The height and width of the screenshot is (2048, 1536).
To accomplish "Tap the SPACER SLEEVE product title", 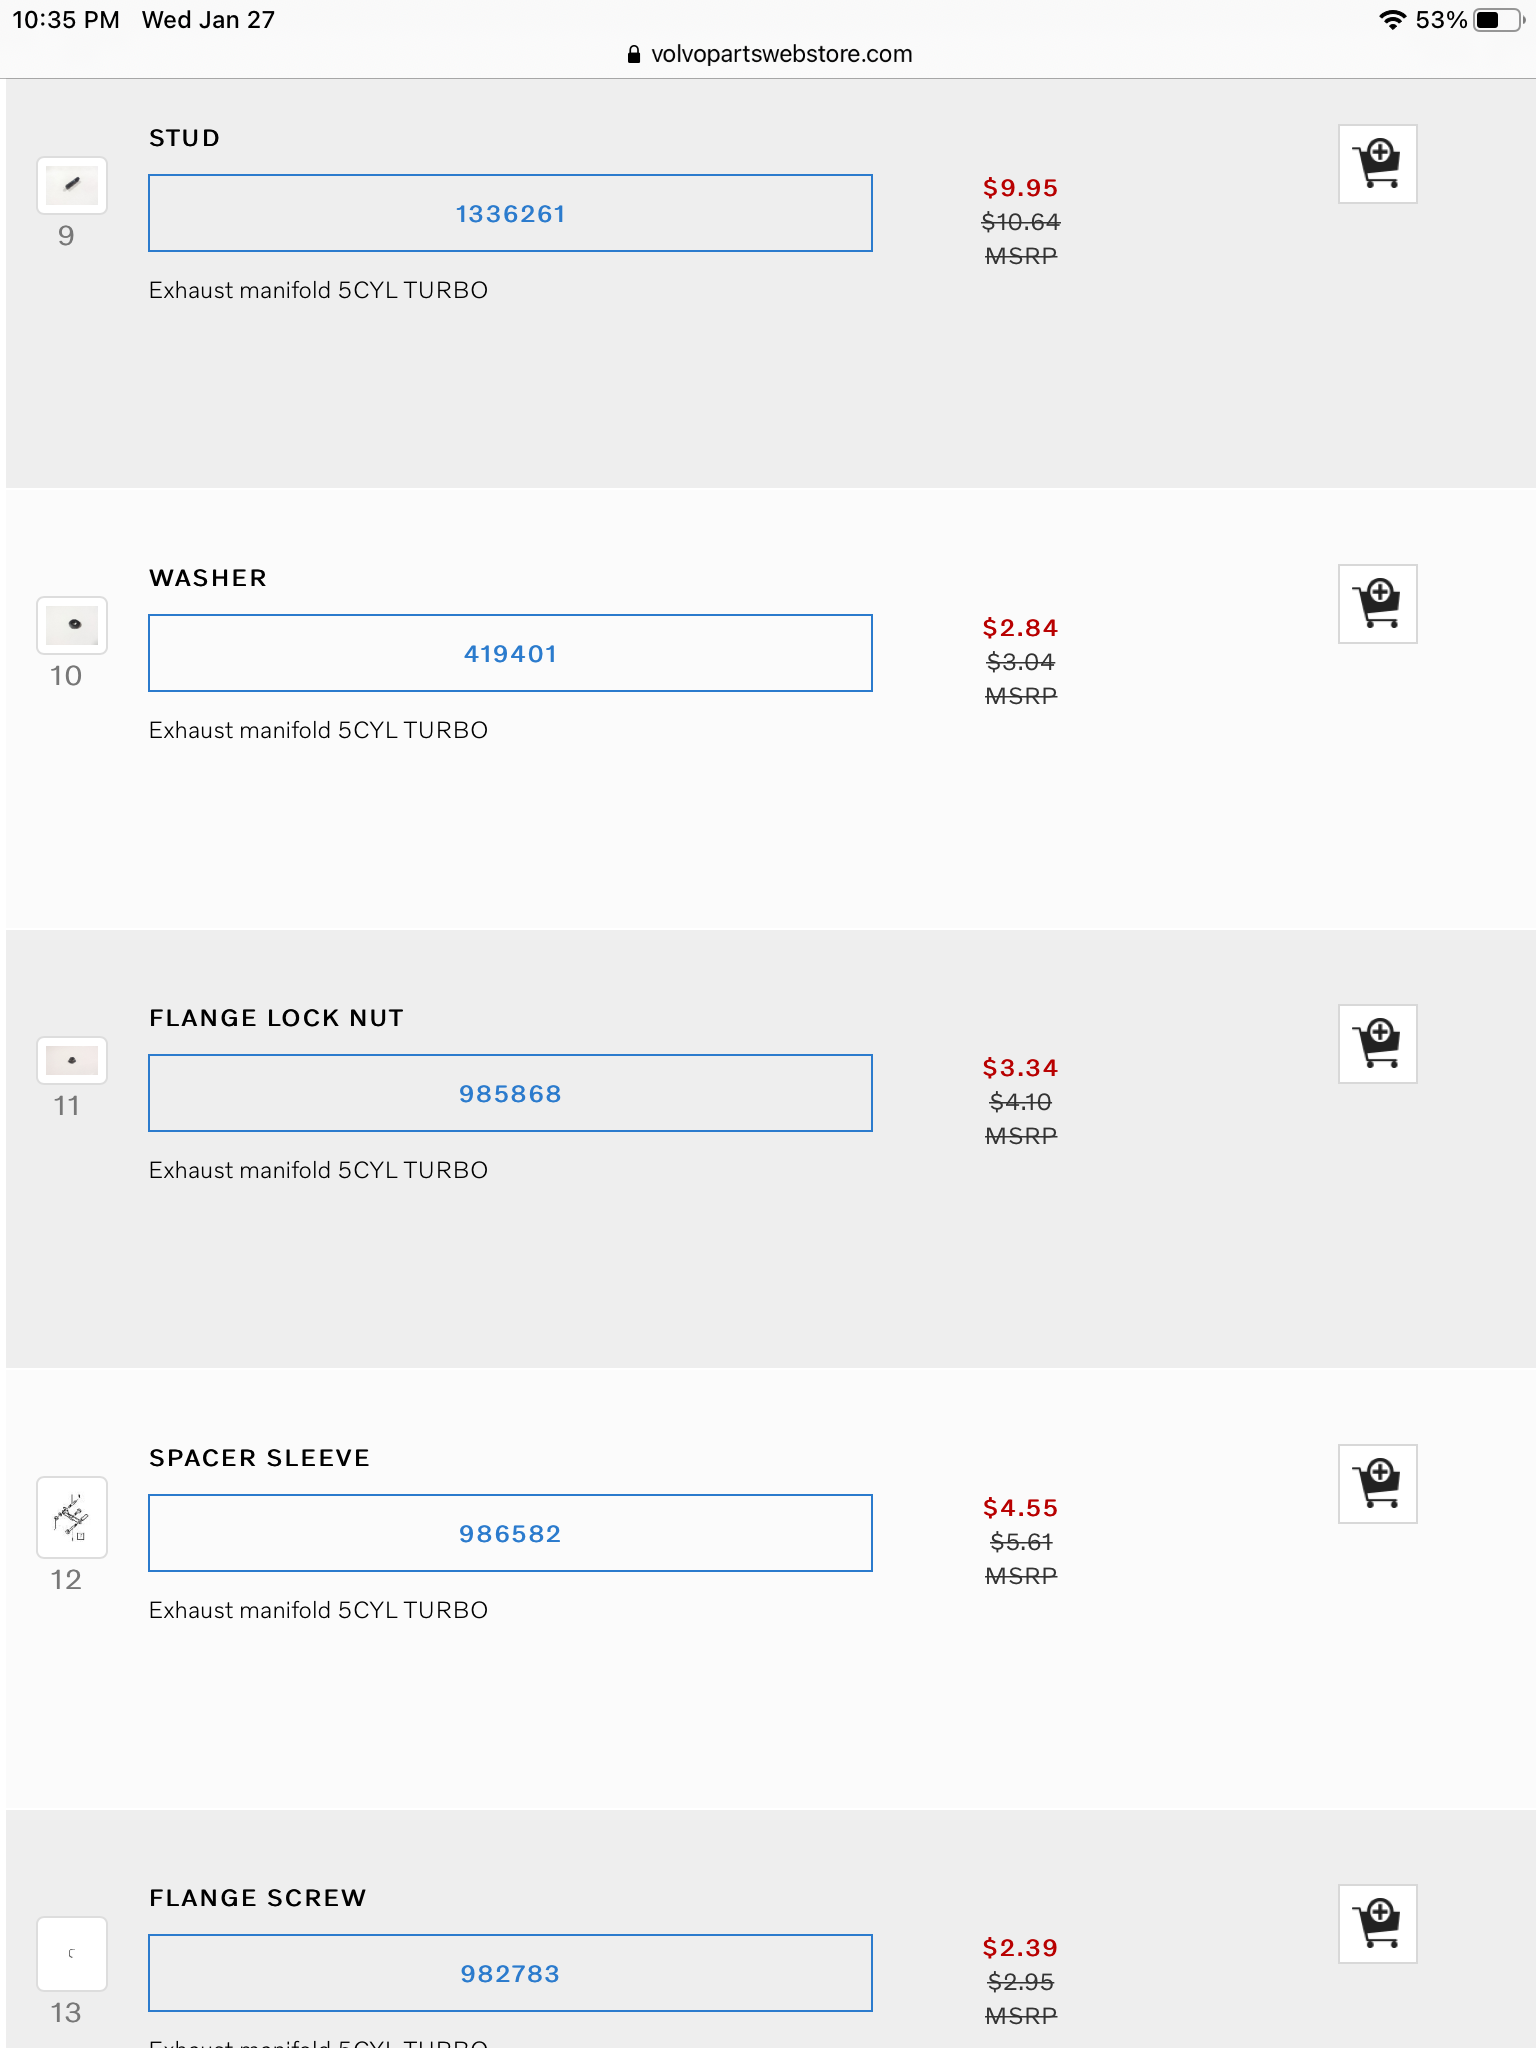I will point(259,1458).
